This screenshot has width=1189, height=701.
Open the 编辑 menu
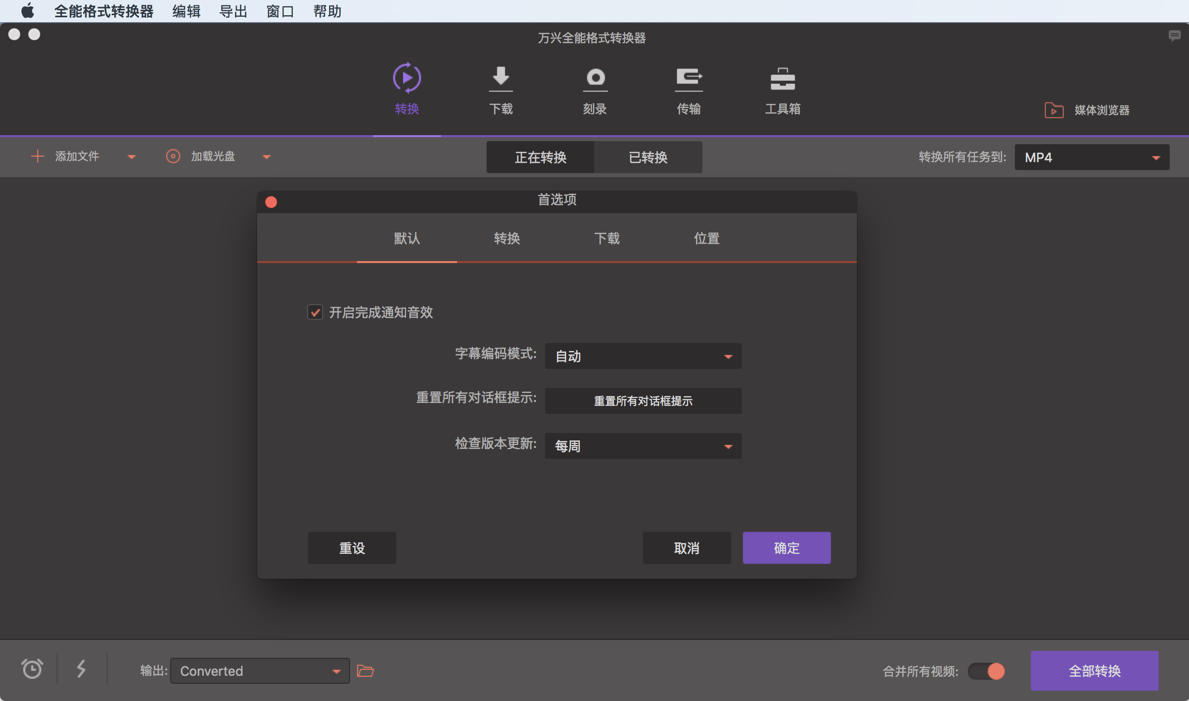click(x=187, y=11)
